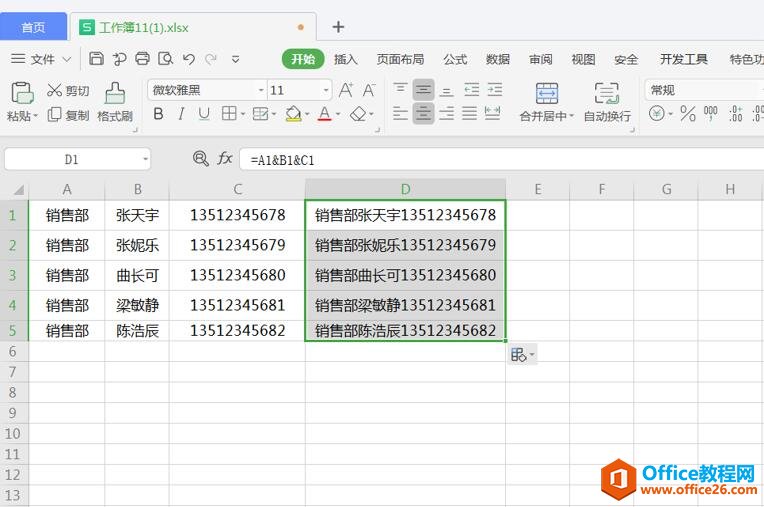Switch to the 数据 tab
The width and height of the screenshot is (764, 507).
[498, 59]
